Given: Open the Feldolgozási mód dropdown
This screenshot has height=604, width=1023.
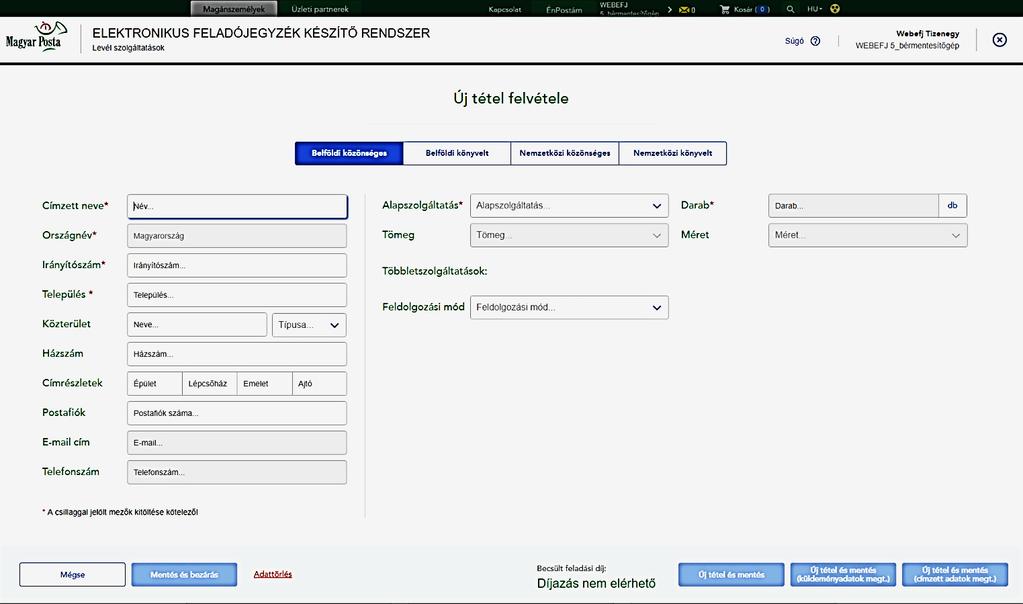Looking at the screenshot, I should coord(569,307).
